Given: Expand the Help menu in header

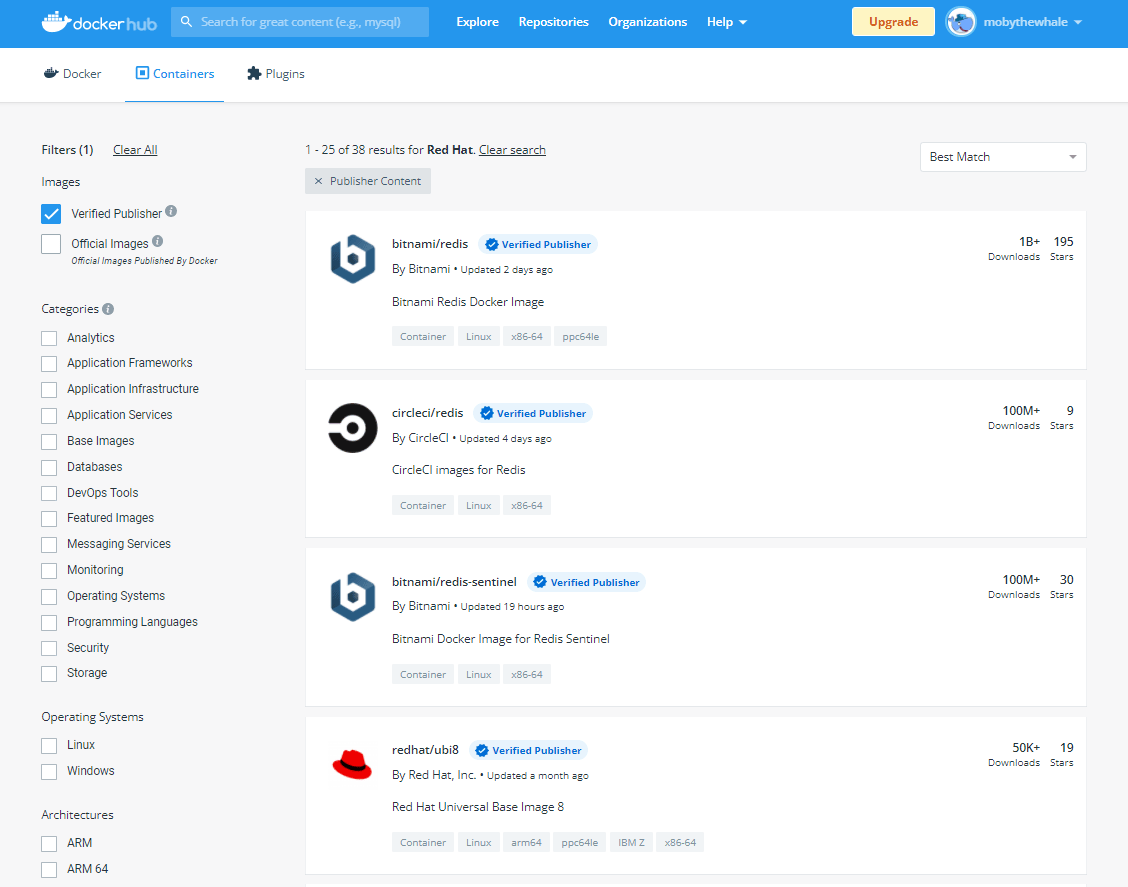Looking at the screenshot, I should click(726, 22).
